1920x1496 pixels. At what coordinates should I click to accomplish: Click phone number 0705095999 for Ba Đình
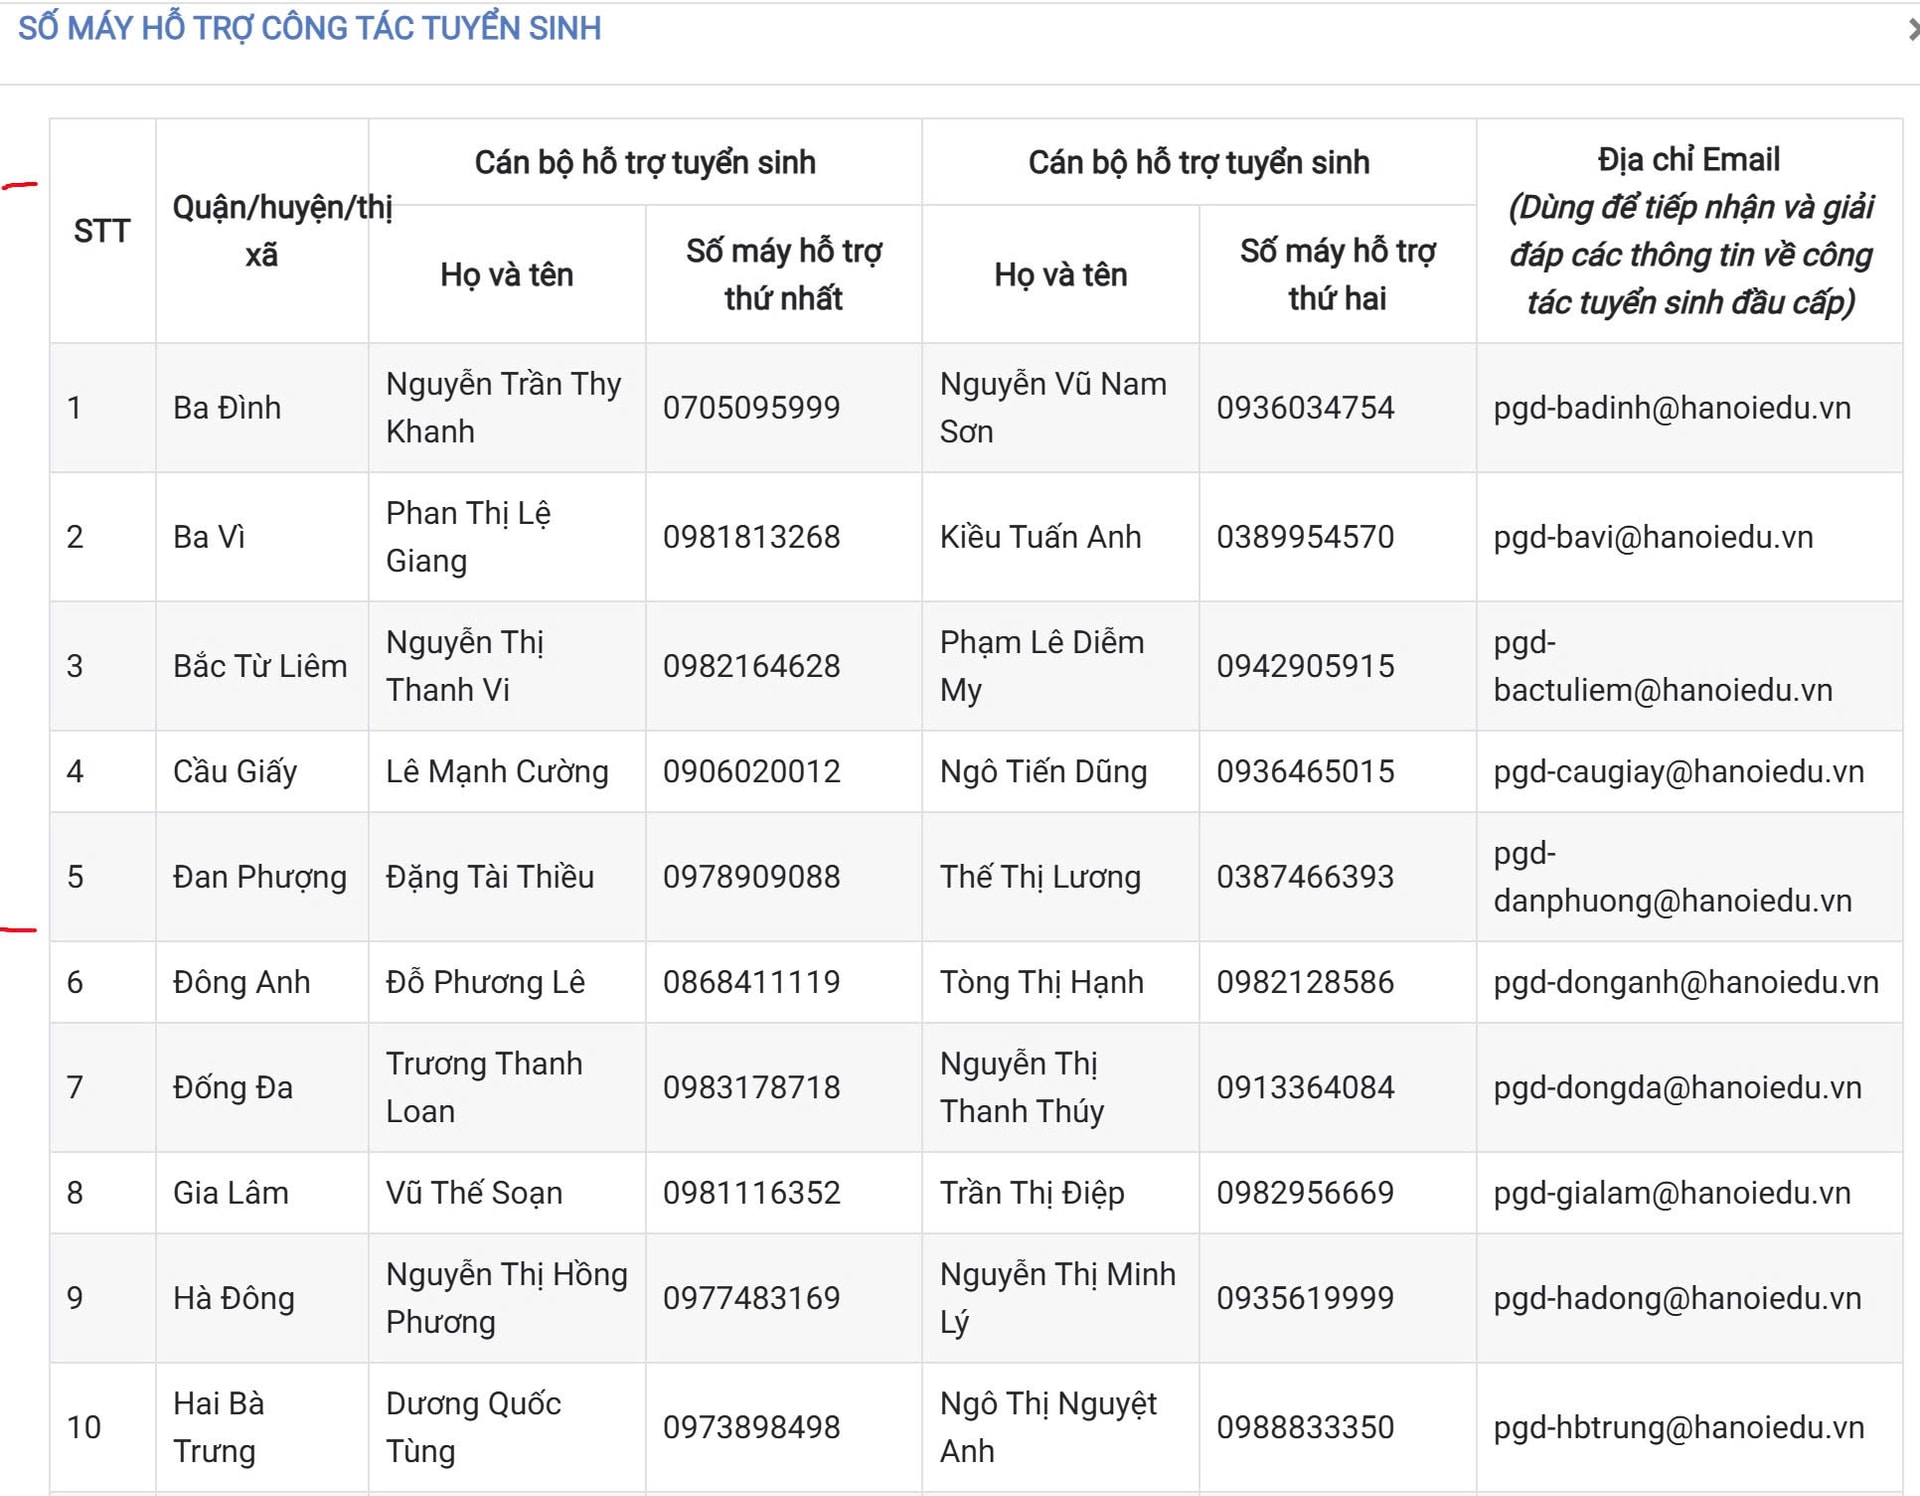click(751, 408)
